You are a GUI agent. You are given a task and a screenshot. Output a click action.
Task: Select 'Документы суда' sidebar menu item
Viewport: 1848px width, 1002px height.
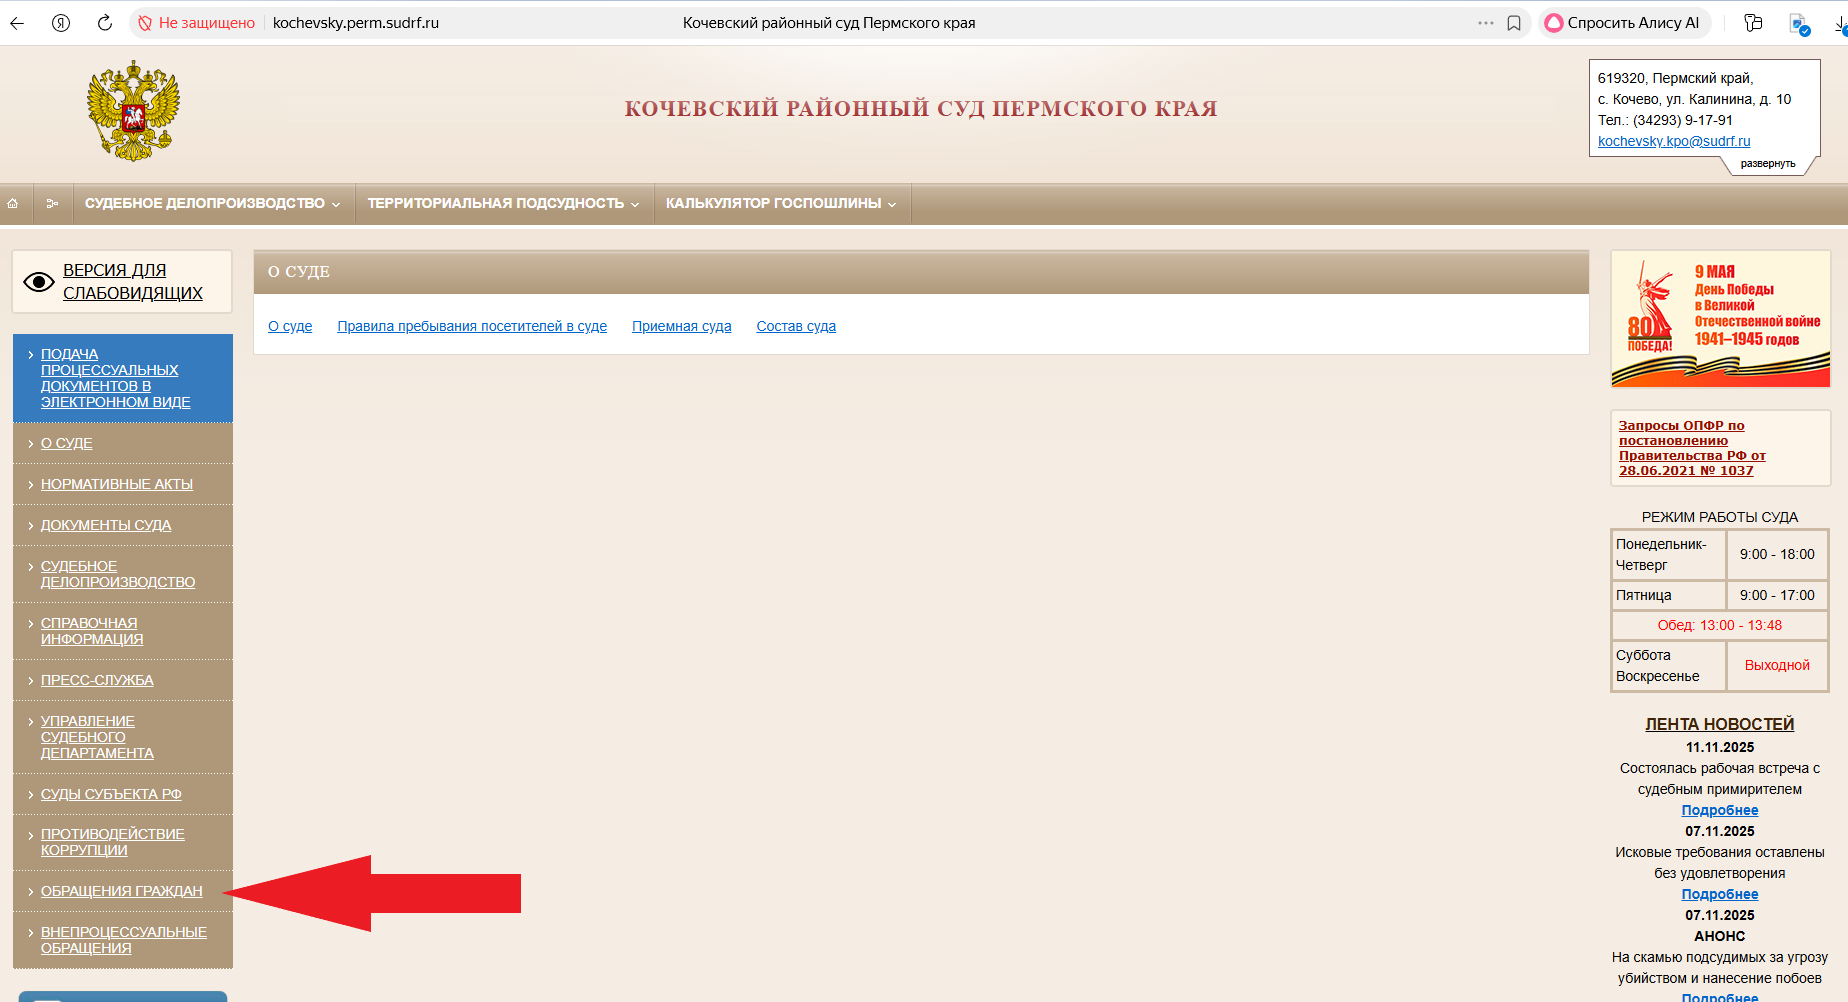(106, 525)
